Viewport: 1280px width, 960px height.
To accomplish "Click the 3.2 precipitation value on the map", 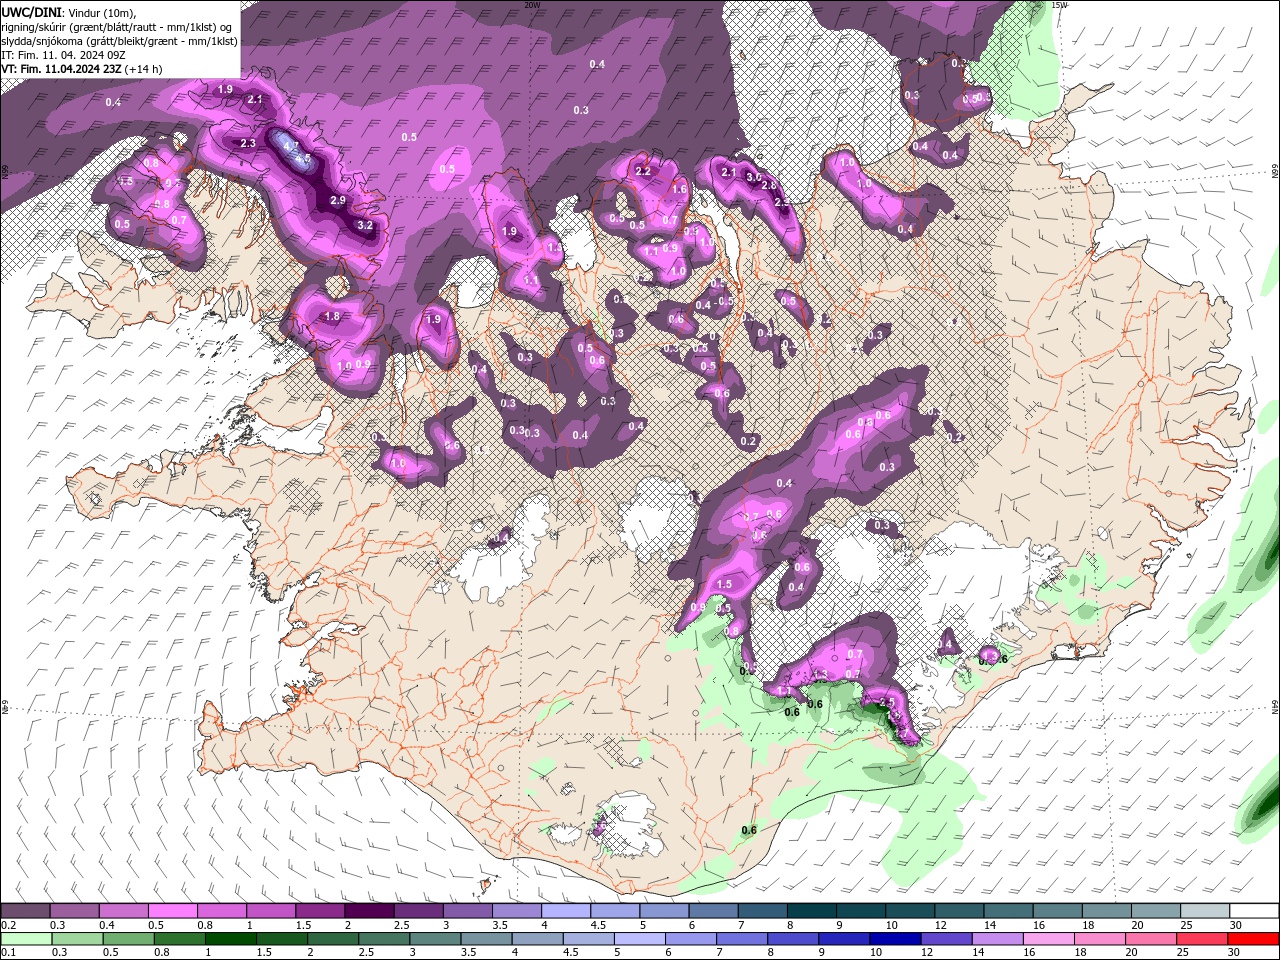I will [x=365, y=225].
